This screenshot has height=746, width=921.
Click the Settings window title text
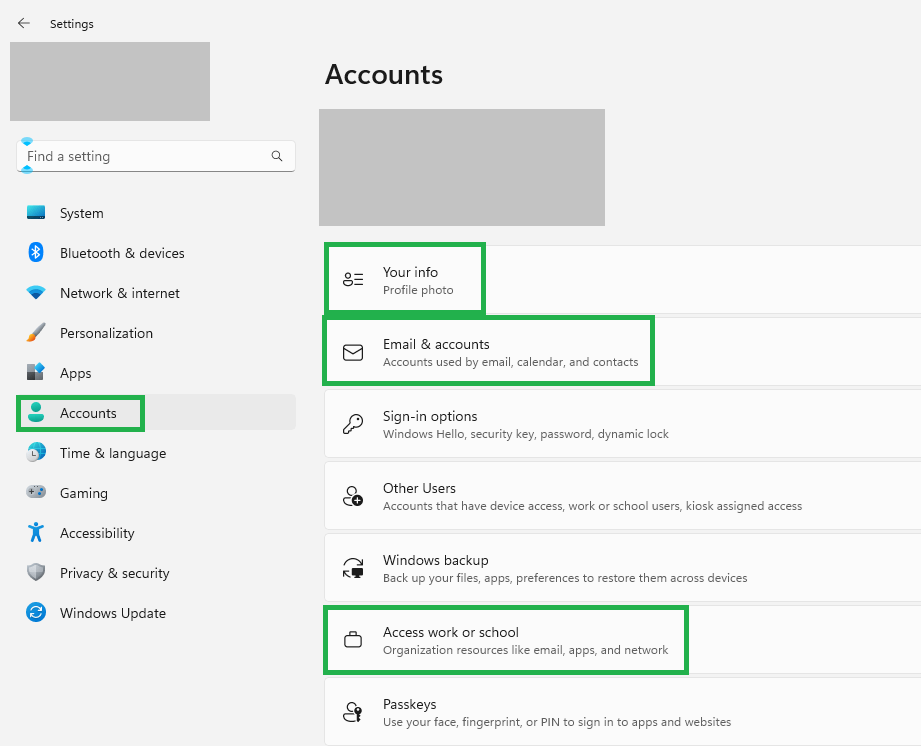coord(72,23)
